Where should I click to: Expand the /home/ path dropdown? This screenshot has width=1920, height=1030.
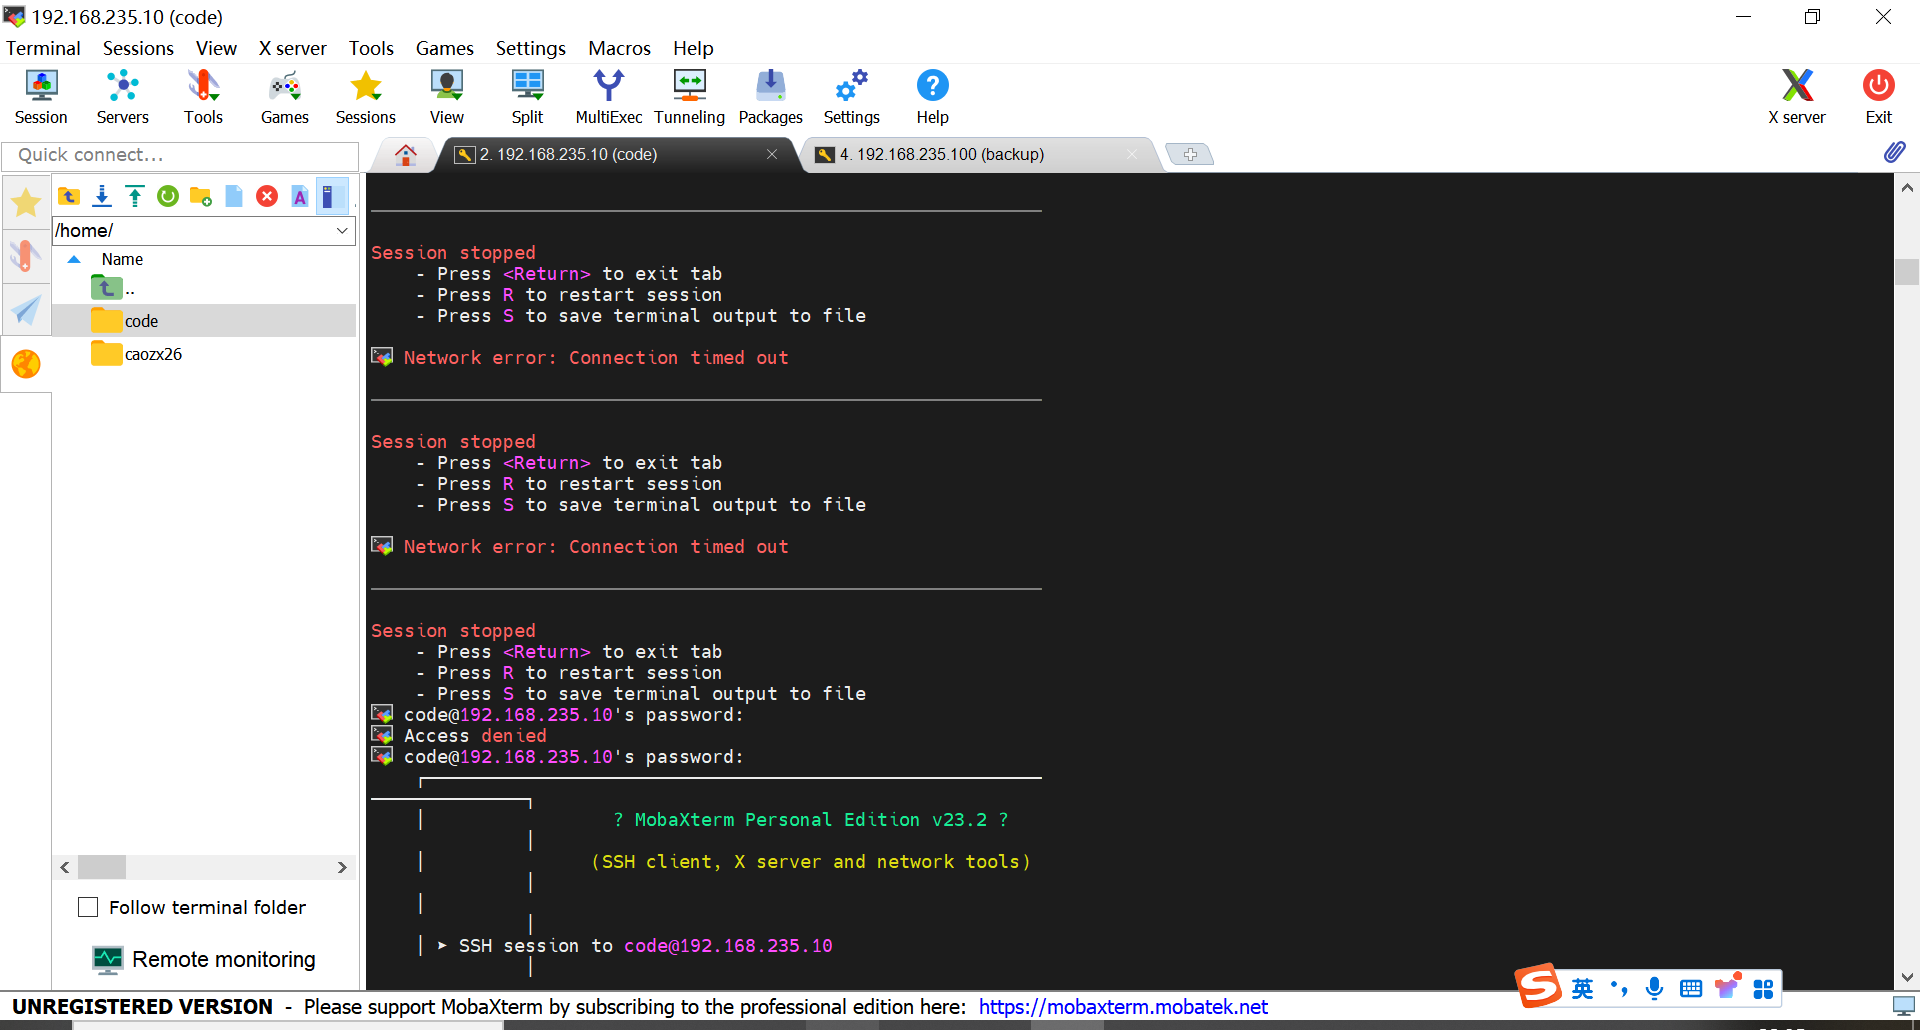click(342, 230)
